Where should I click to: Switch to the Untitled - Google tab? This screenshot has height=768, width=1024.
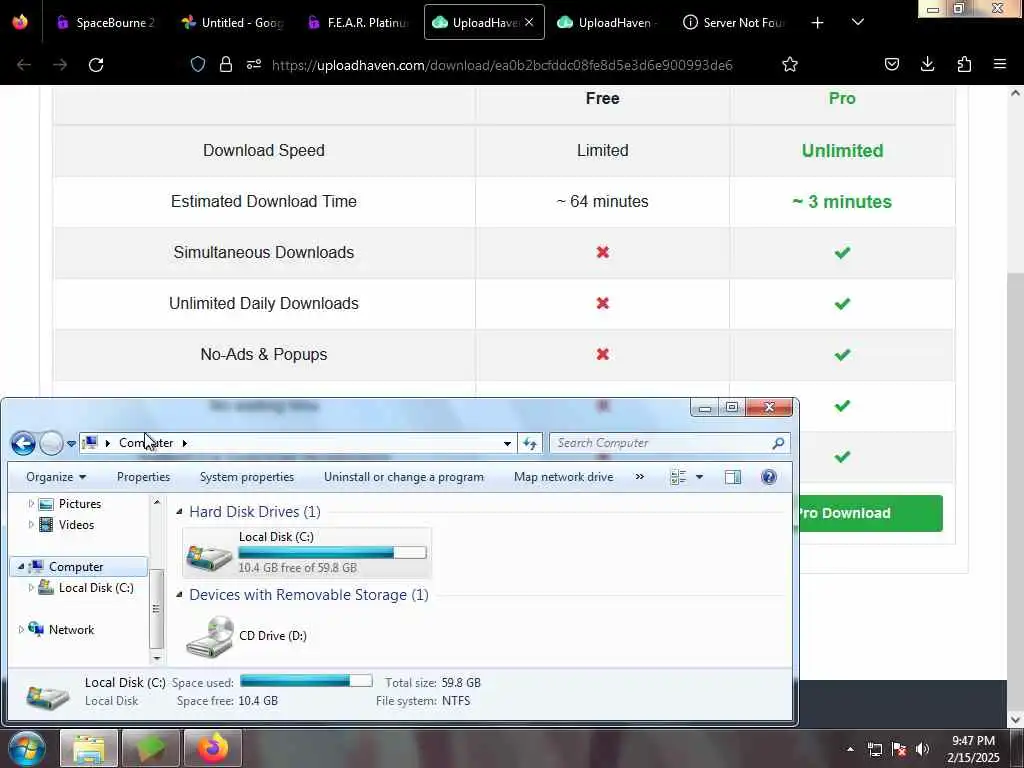point(234,22)
